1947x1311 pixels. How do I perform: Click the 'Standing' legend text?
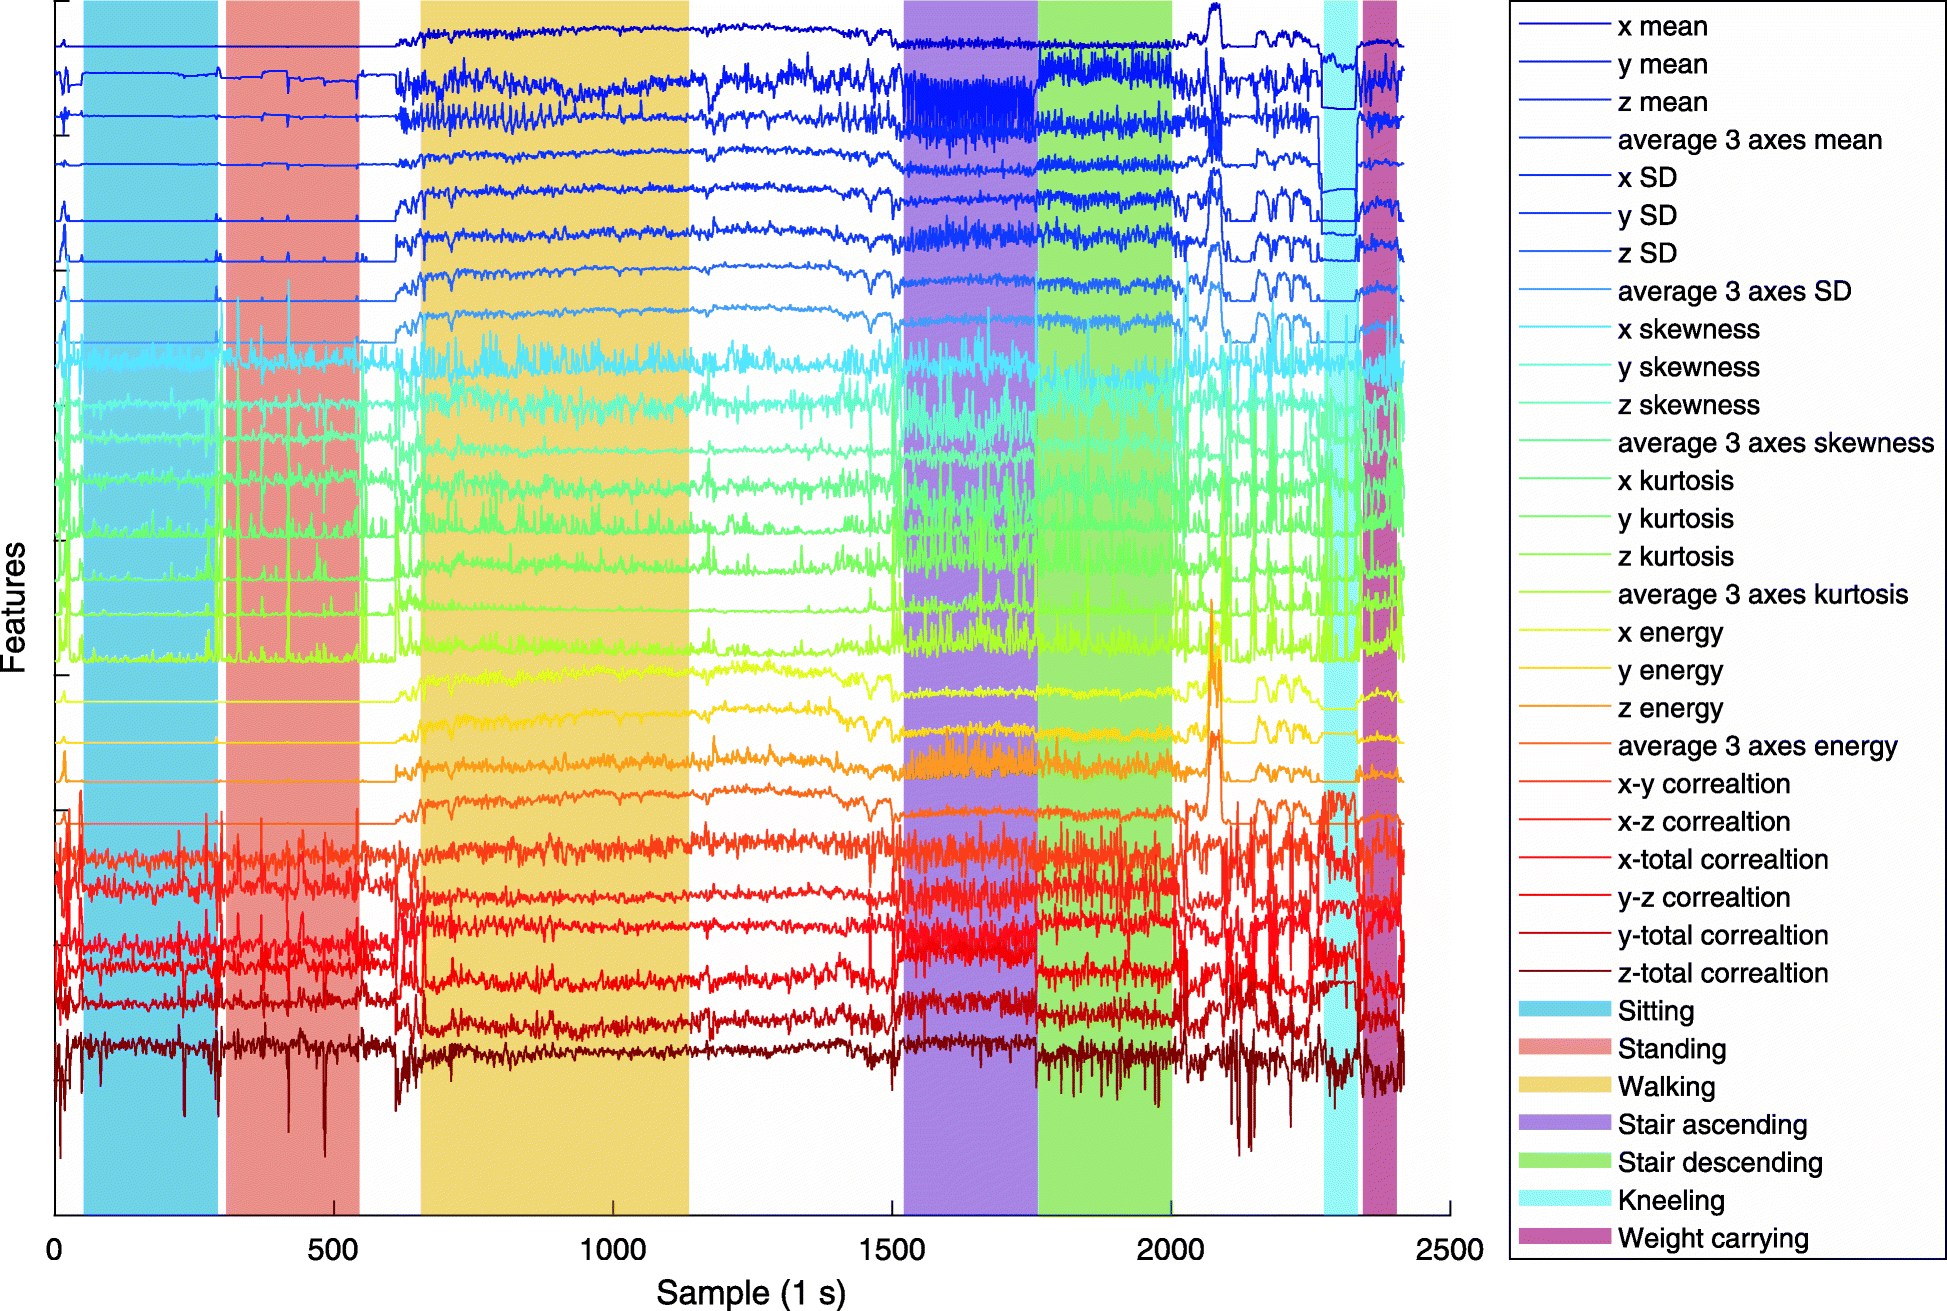point(1672,1049)
